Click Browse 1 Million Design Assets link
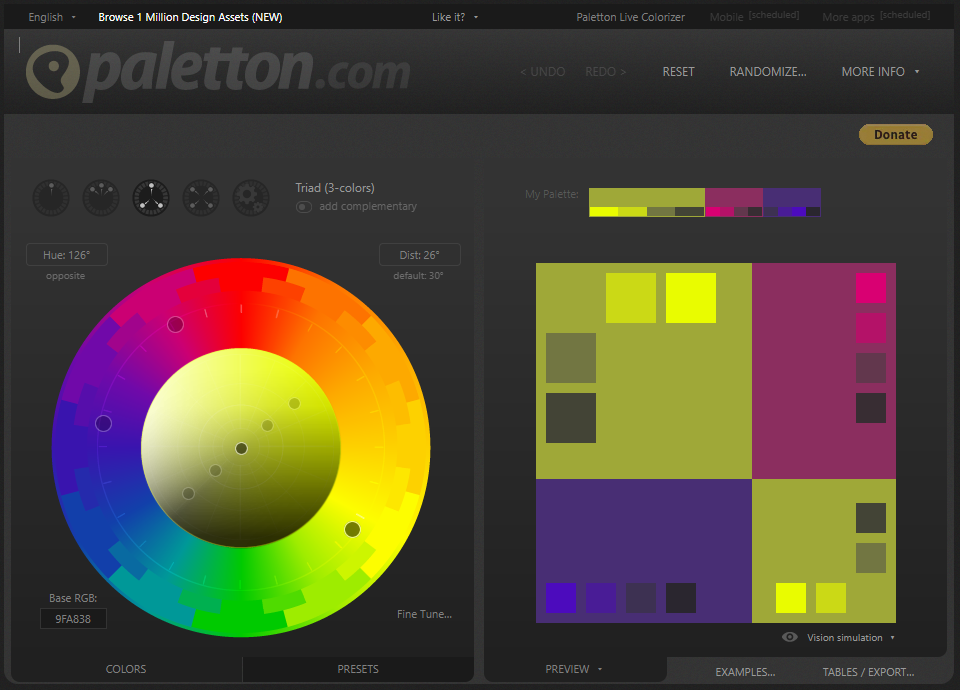Viewport: 960px width, 690px height. [x=190, y=17]
